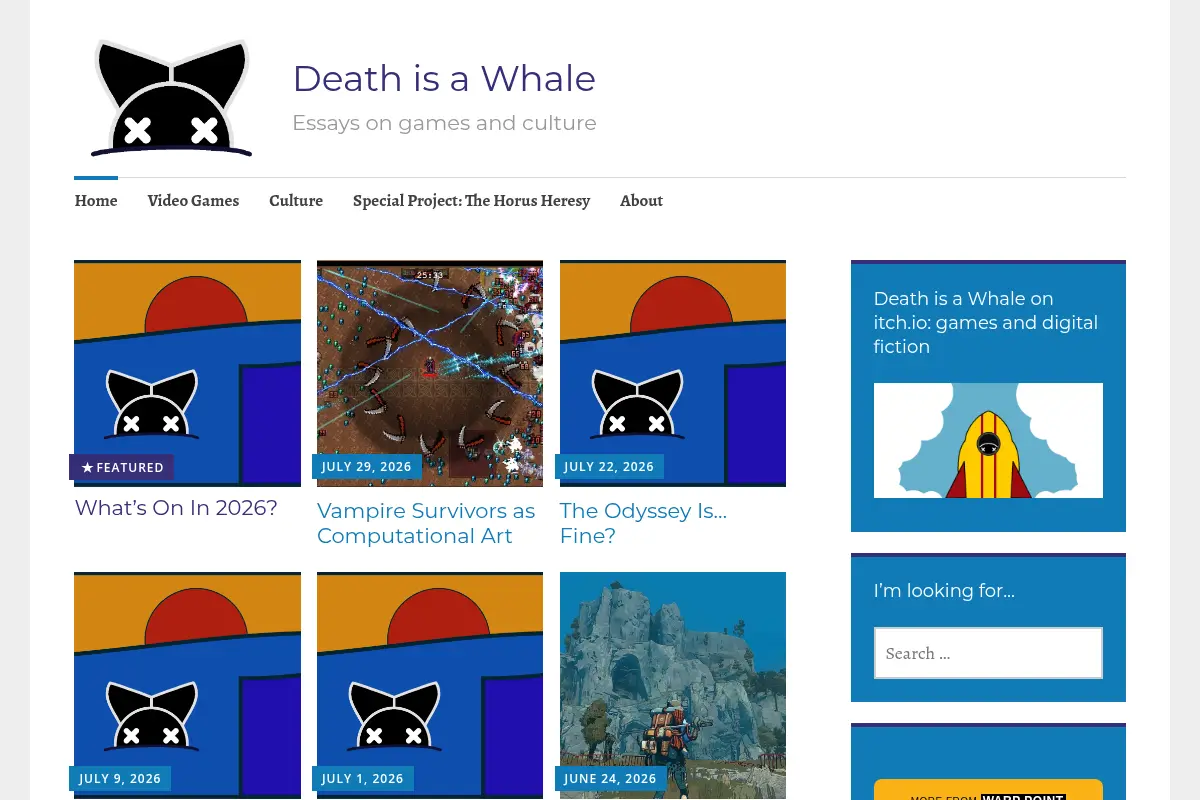
Task: Click the July 1, 2026 post thumbnail
Action: pyautogui.click(x=430, y=685)
